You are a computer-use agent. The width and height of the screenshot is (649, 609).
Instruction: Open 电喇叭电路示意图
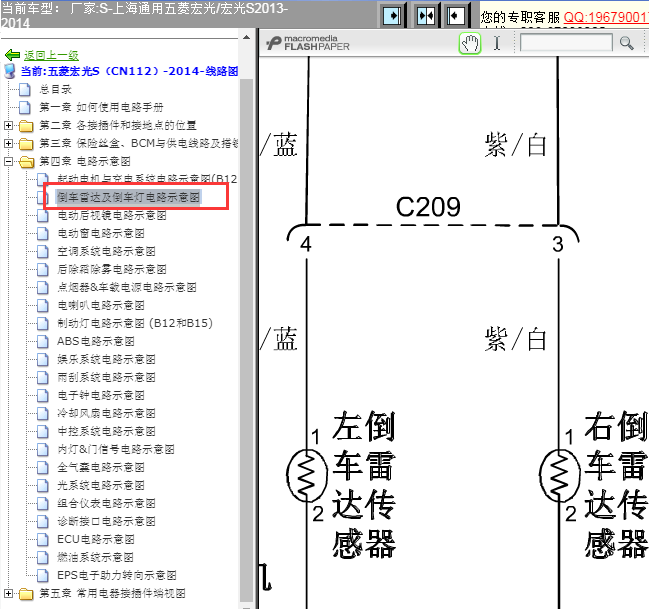[101, 305]
